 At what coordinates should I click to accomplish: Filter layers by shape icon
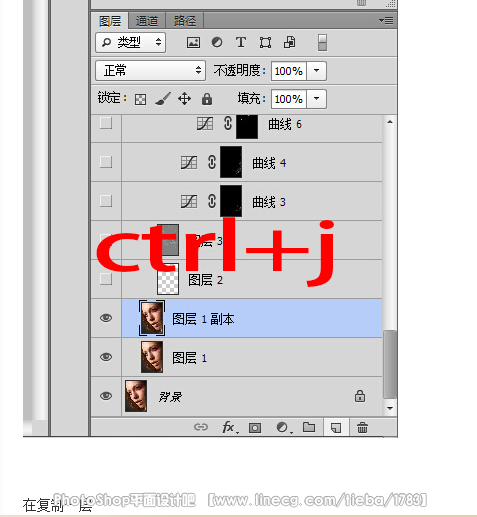click(x=265, y=43)
